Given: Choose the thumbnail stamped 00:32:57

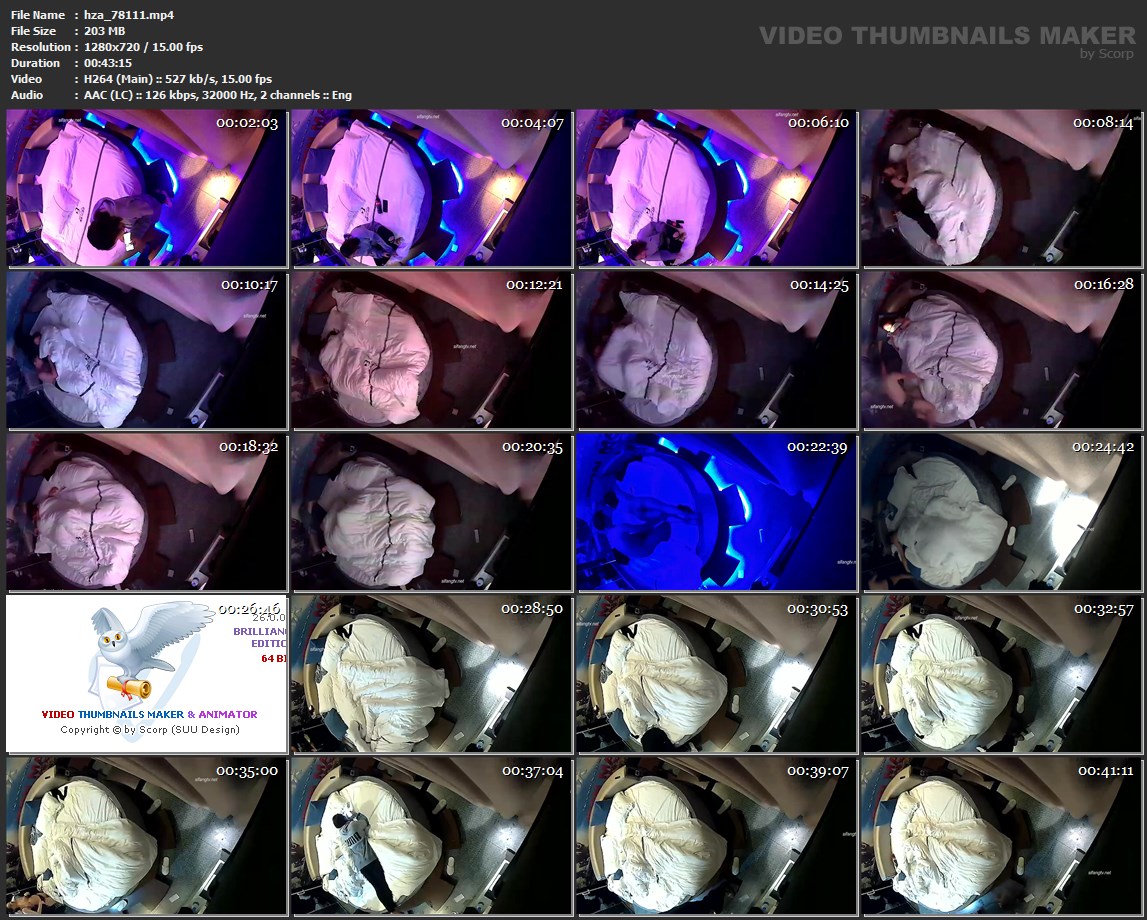Looking at the screenshot, I should pos(1000,674).
